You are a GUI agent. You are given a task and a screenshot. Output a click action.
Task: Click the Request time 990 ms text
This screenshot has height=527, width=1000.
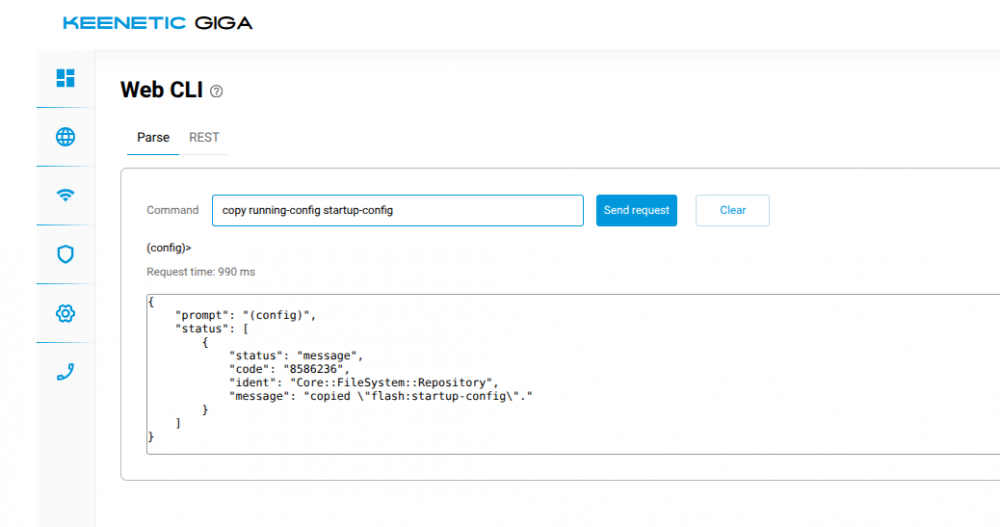(201, 272)
